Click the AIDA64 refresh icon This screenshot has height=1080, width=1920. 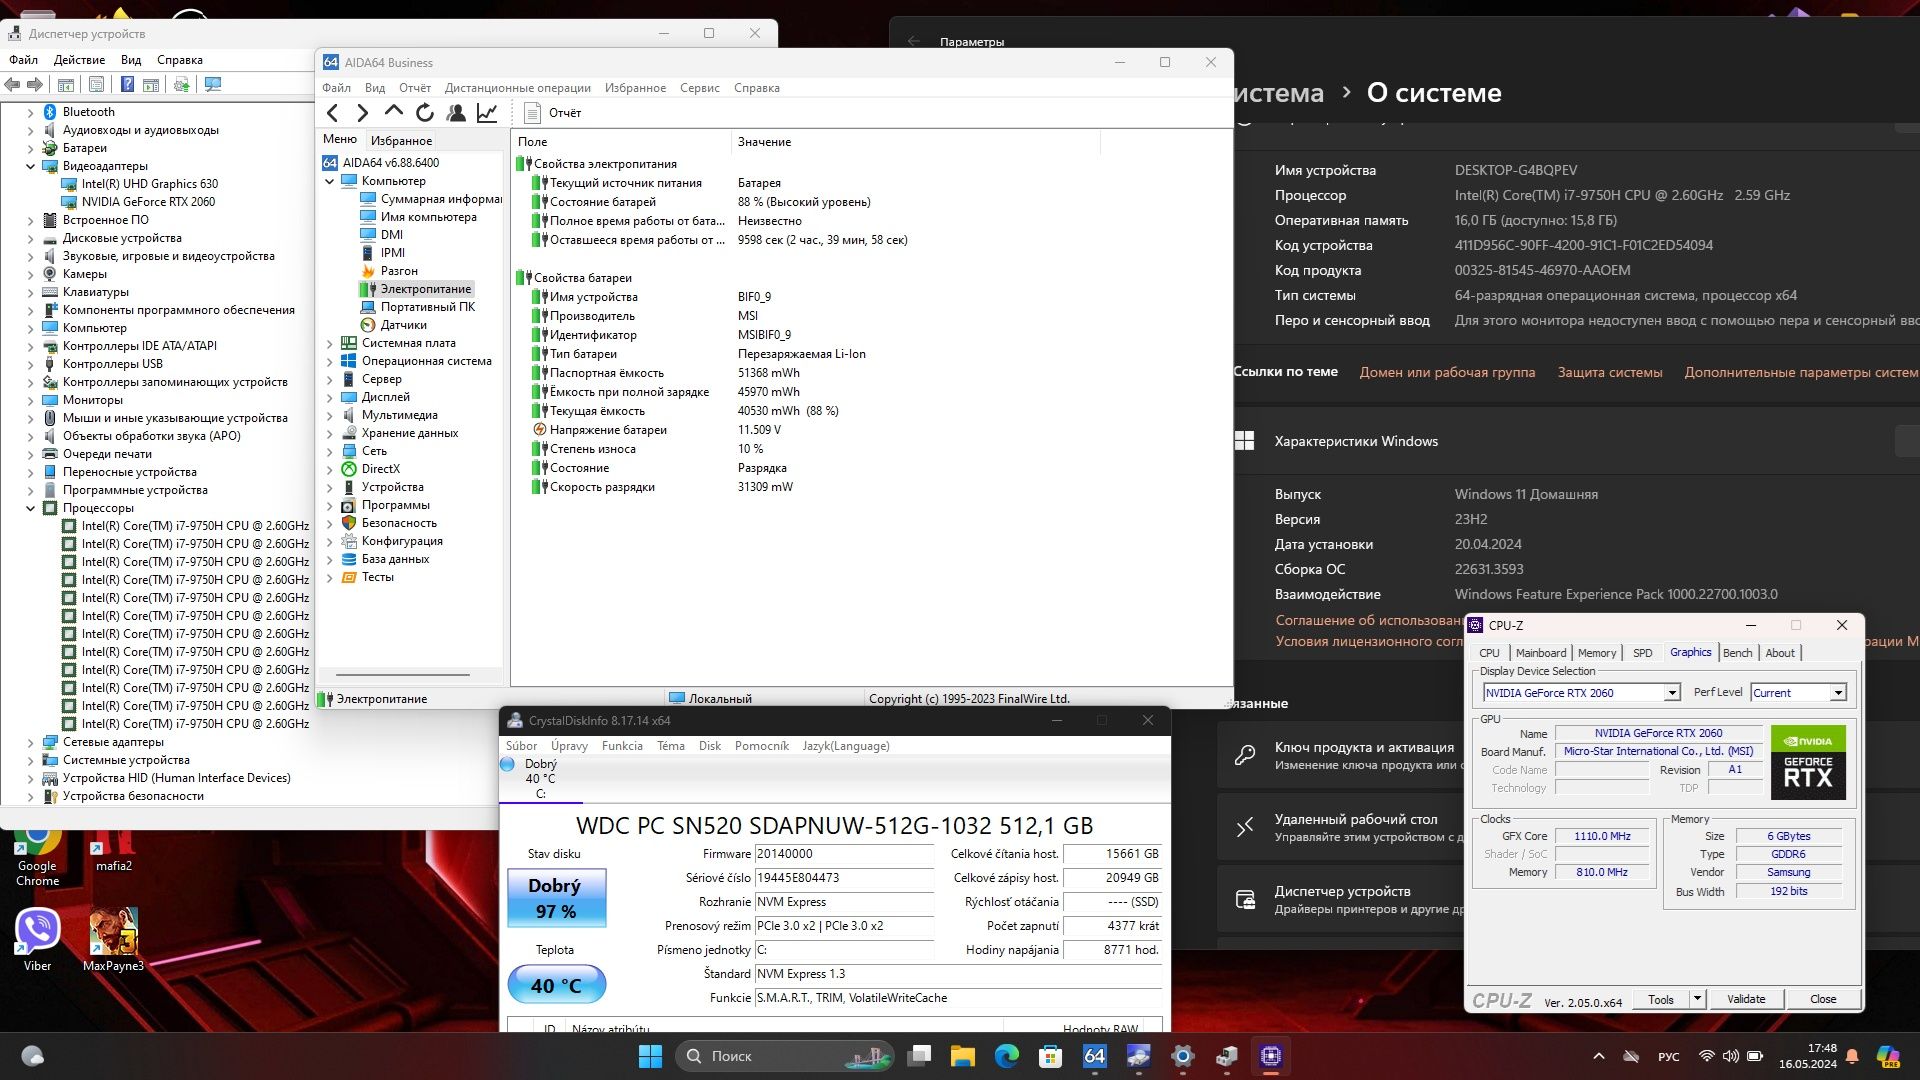(425, 113)
